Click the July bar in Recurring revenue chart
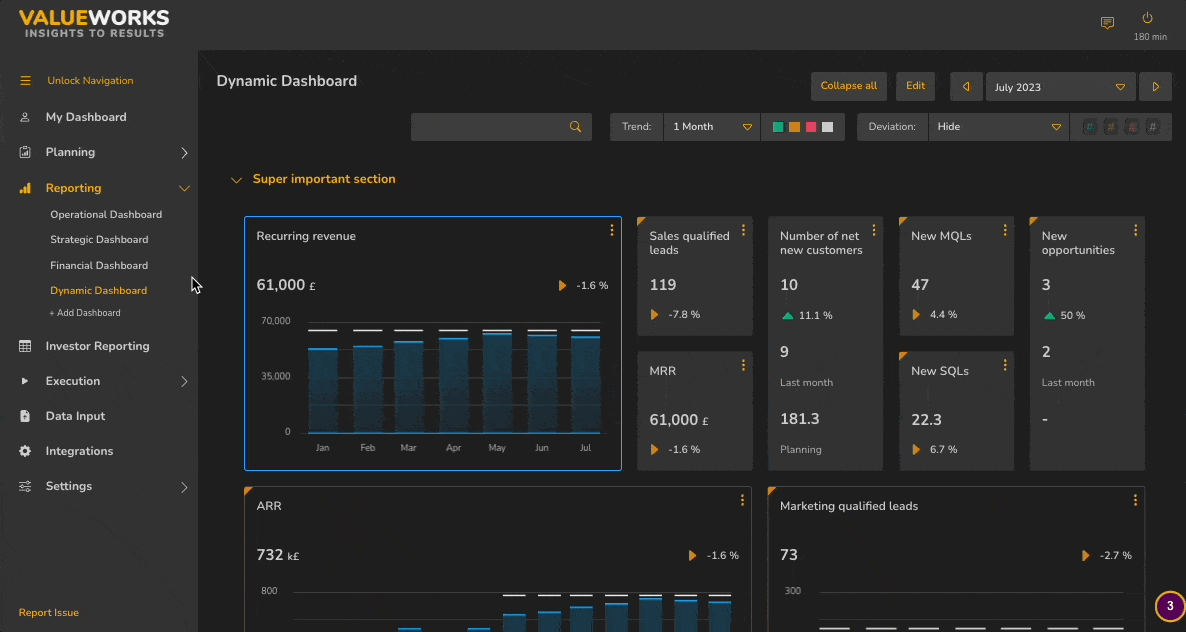 tap(585, 385)
